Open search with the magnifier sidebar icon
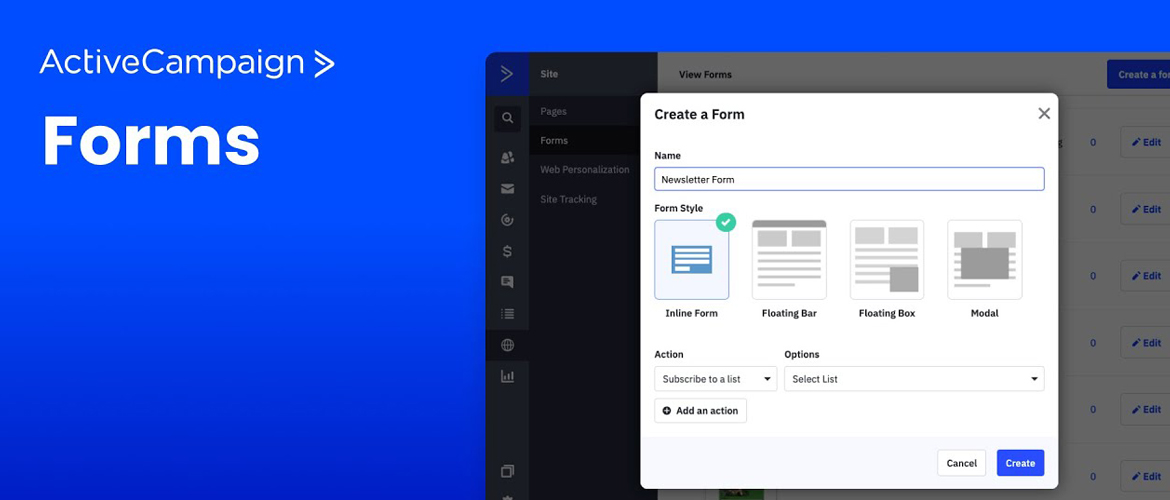 [x=507, y=118]
